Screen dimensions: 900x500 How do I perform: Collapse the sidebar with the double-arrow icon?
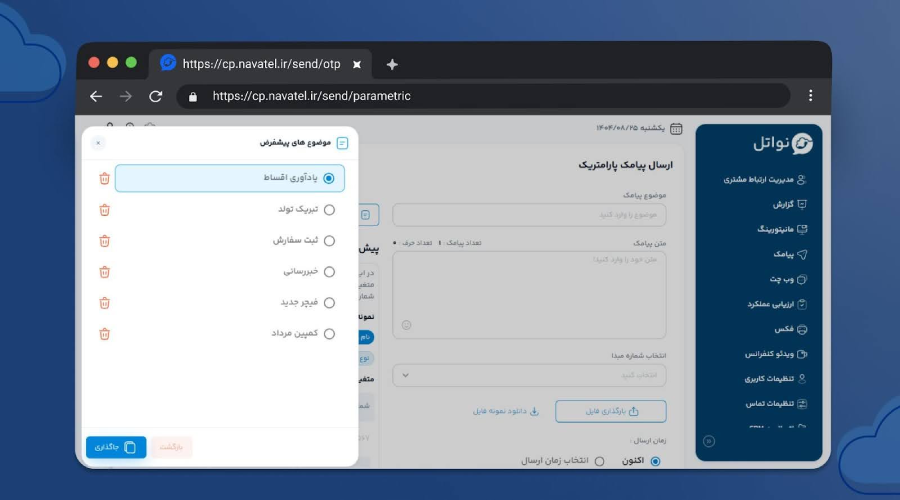pos(709,441)
